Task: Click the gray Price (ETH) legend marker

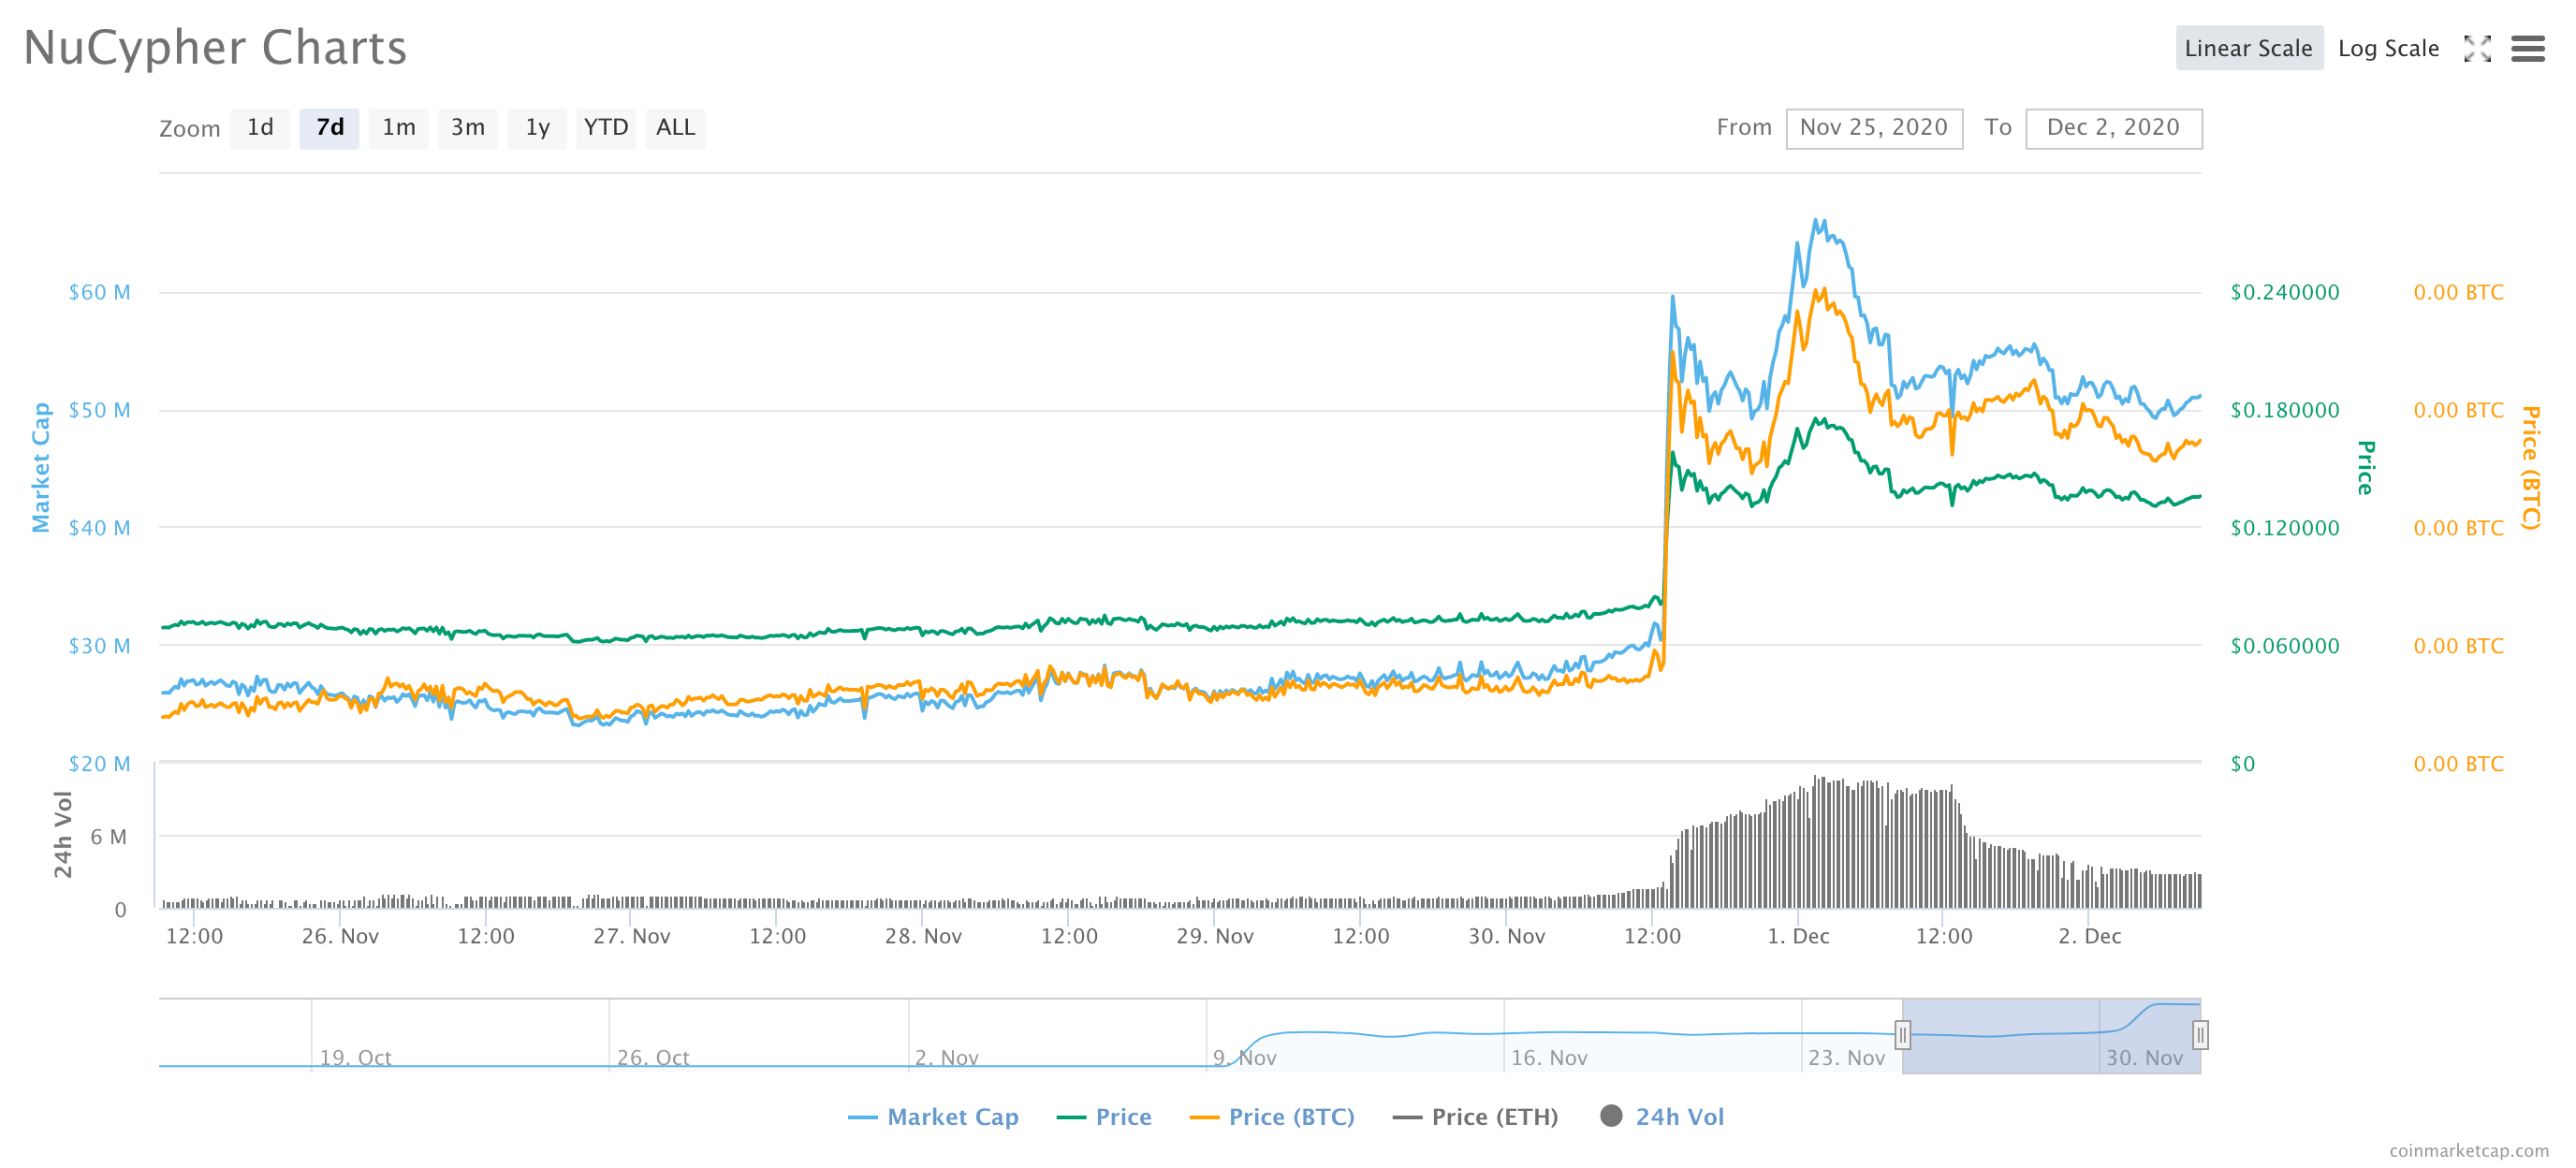Action: tap(1407, 1117)
